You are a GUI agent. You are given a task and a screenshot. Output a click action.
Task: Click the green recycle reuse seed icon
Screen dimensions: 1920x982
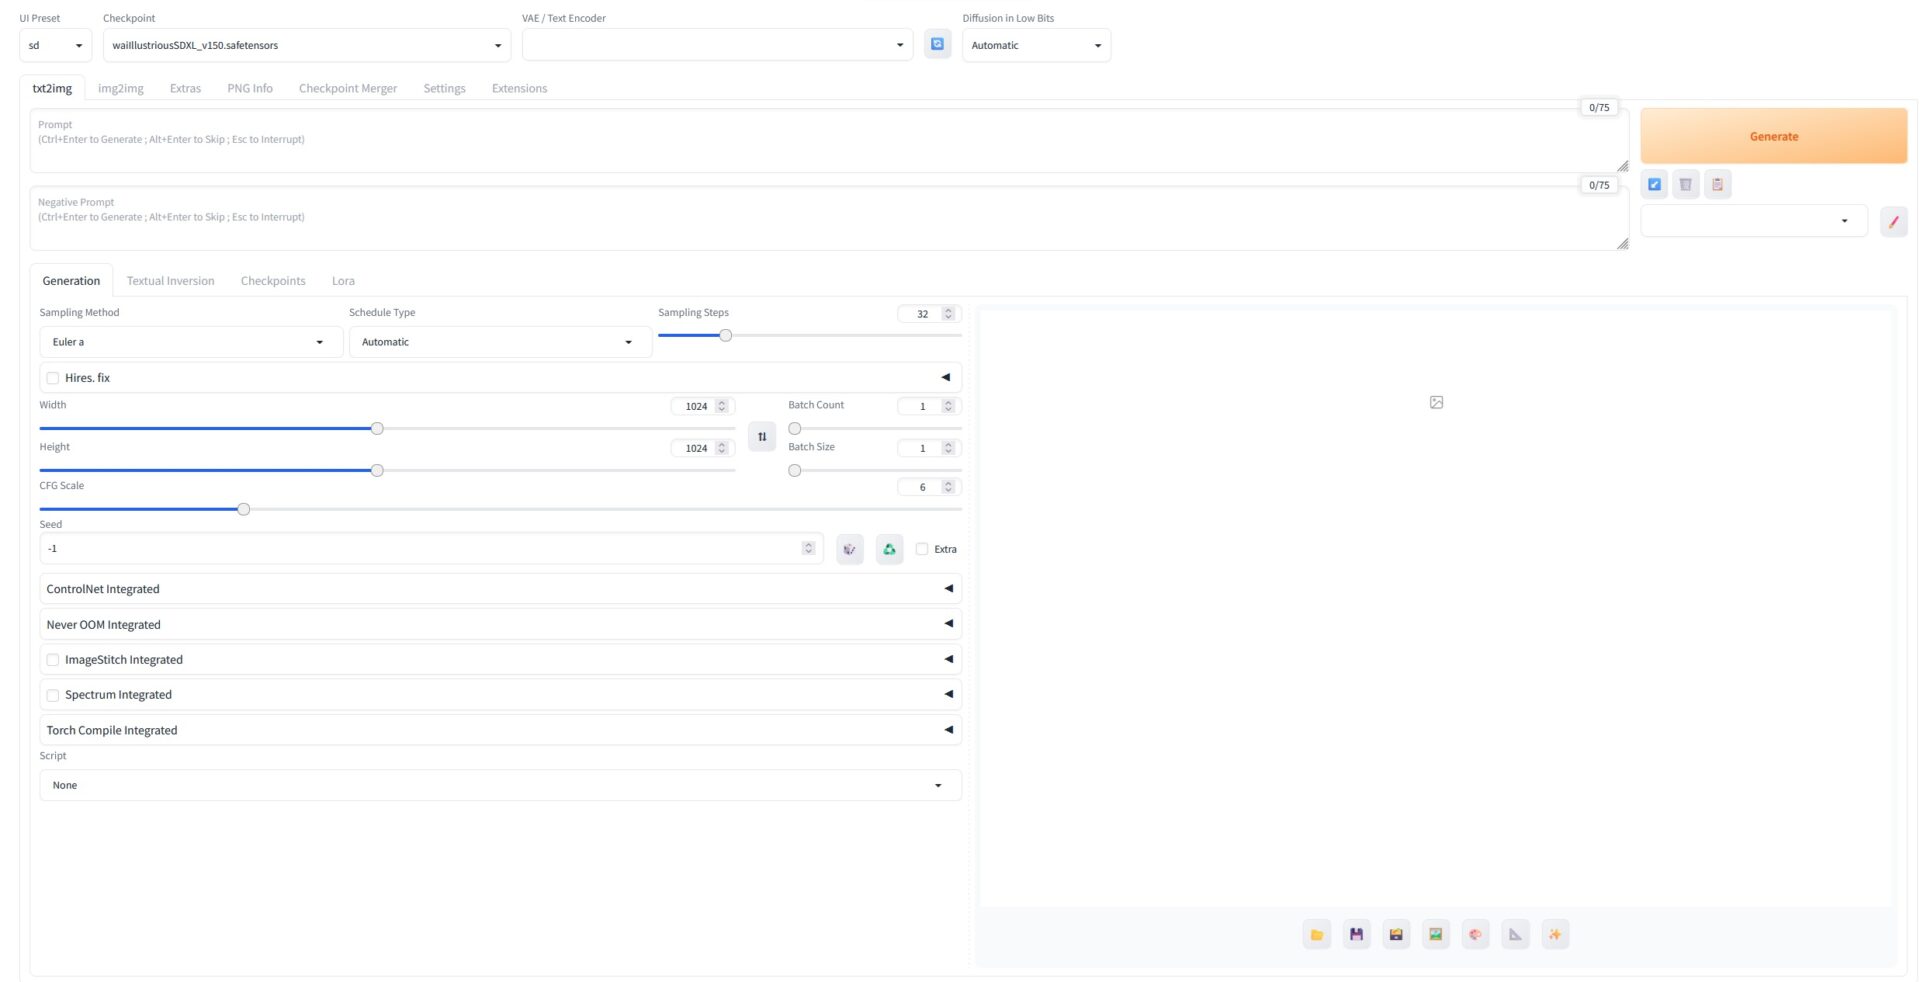click(x=890, y=549)
